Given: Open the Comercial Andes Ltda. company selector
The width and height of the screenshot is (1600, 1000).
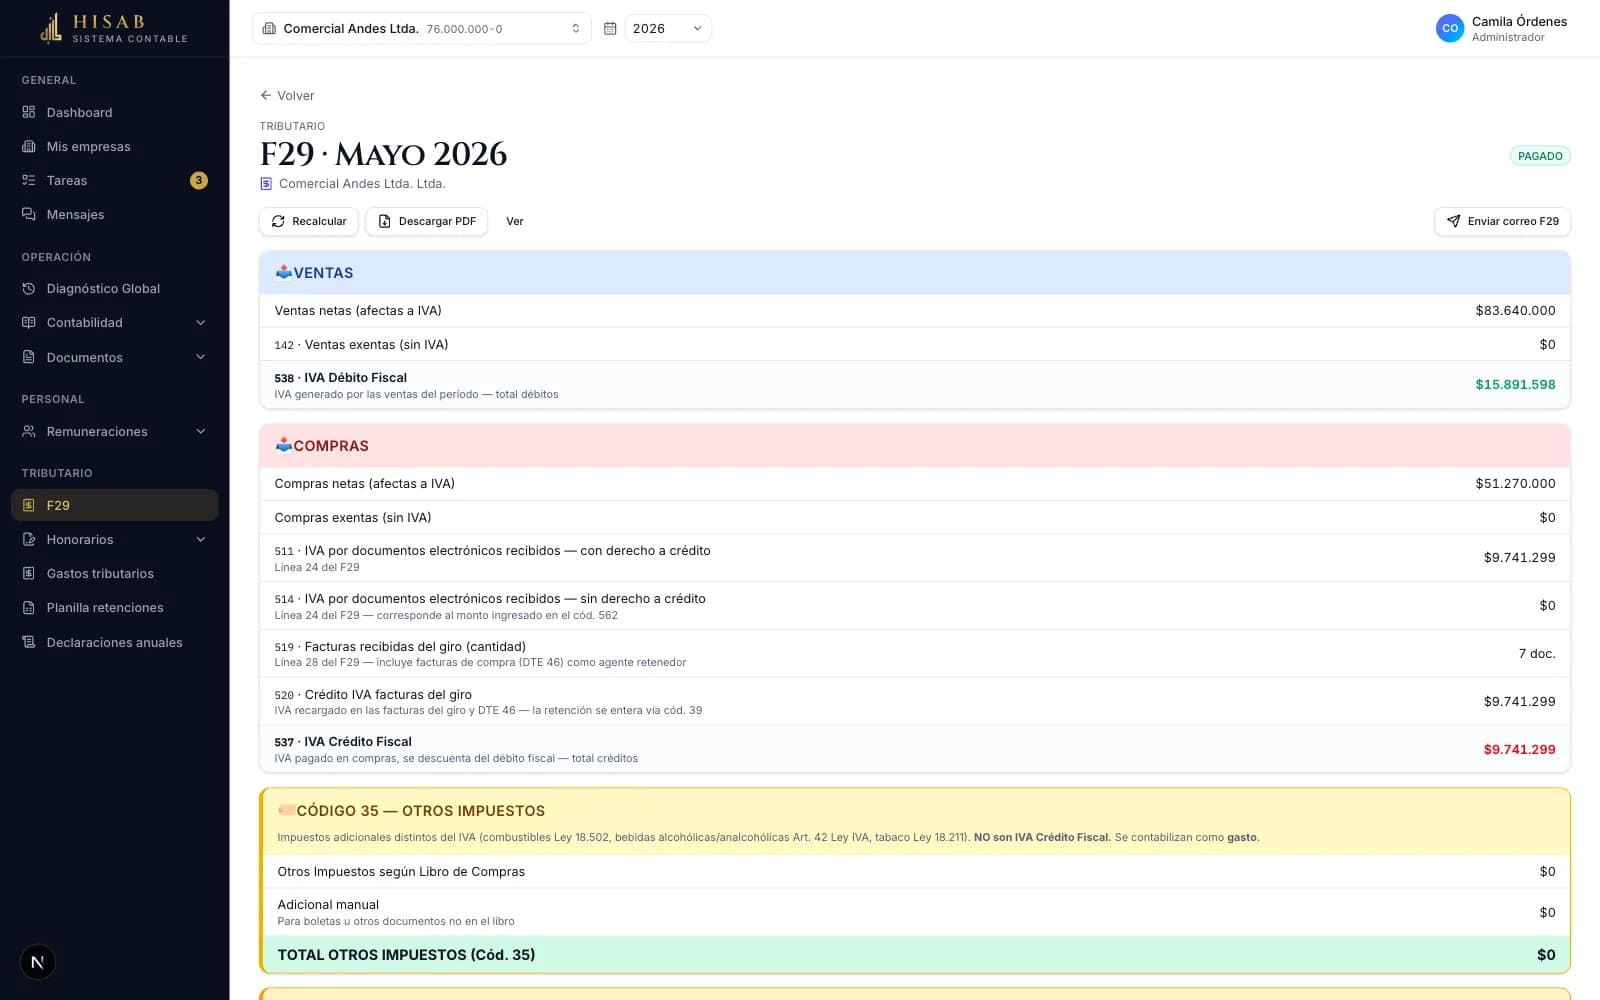Looking at the screenshot, I should (421, 28).
